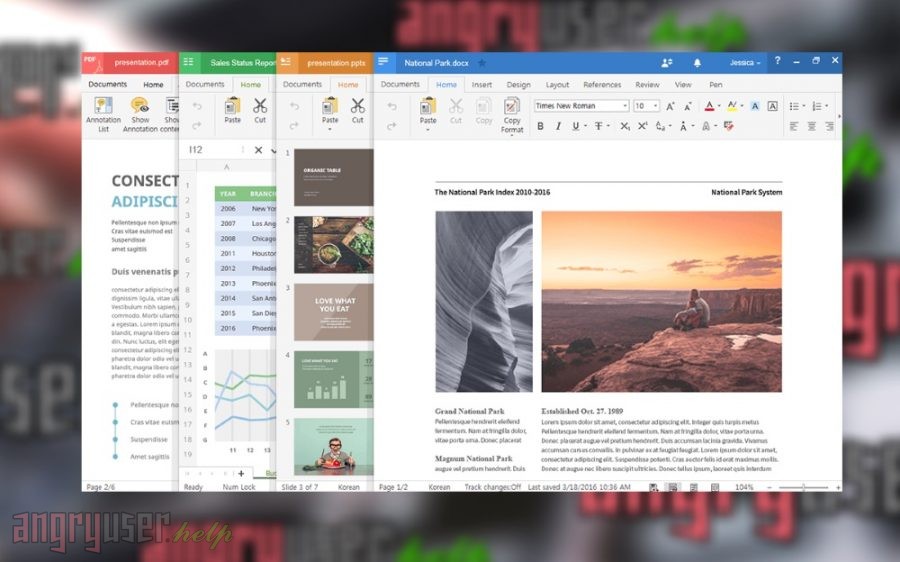
Task: Apply Bold formatting in the document ribbon
Action: click(x=540, y=126)
